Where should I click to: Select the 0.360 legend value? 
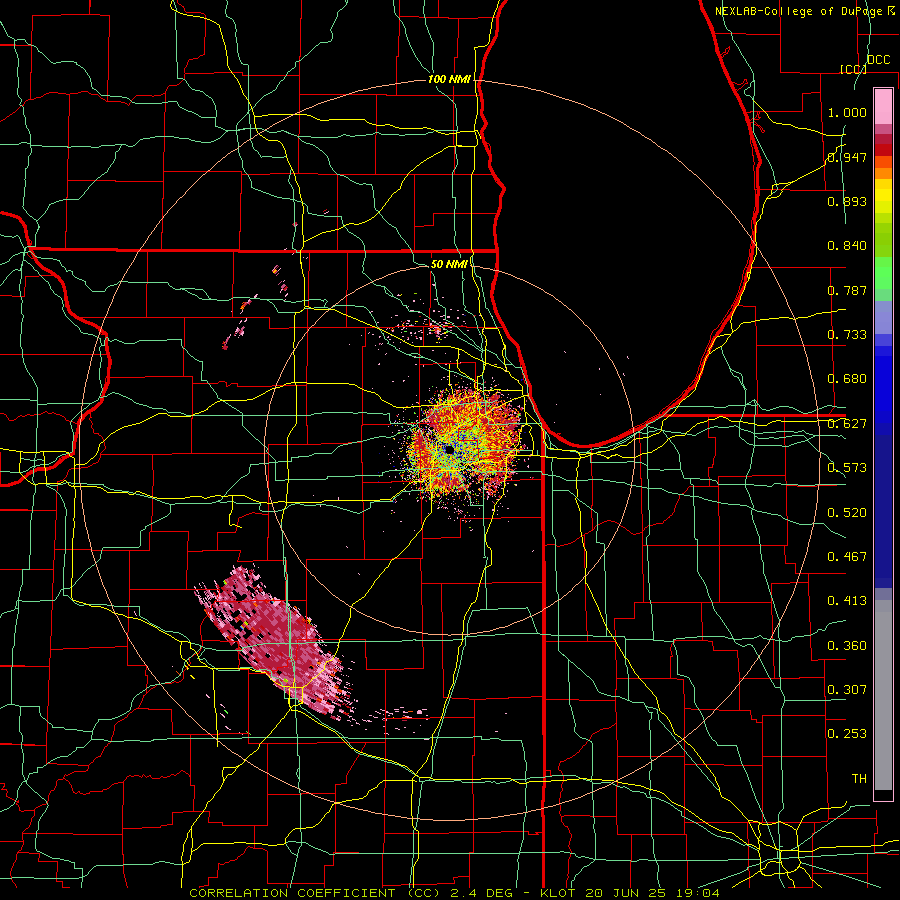847,646
